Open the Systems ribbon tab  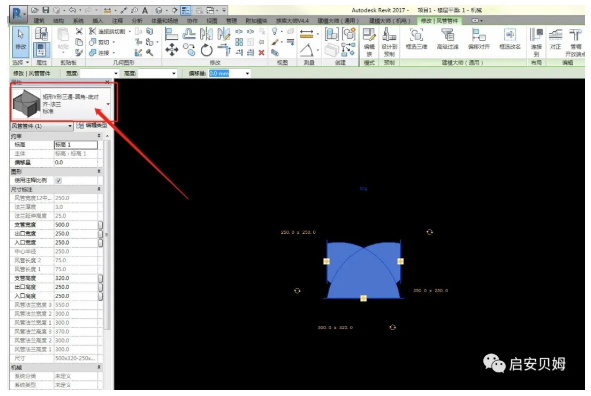[78, 20]
